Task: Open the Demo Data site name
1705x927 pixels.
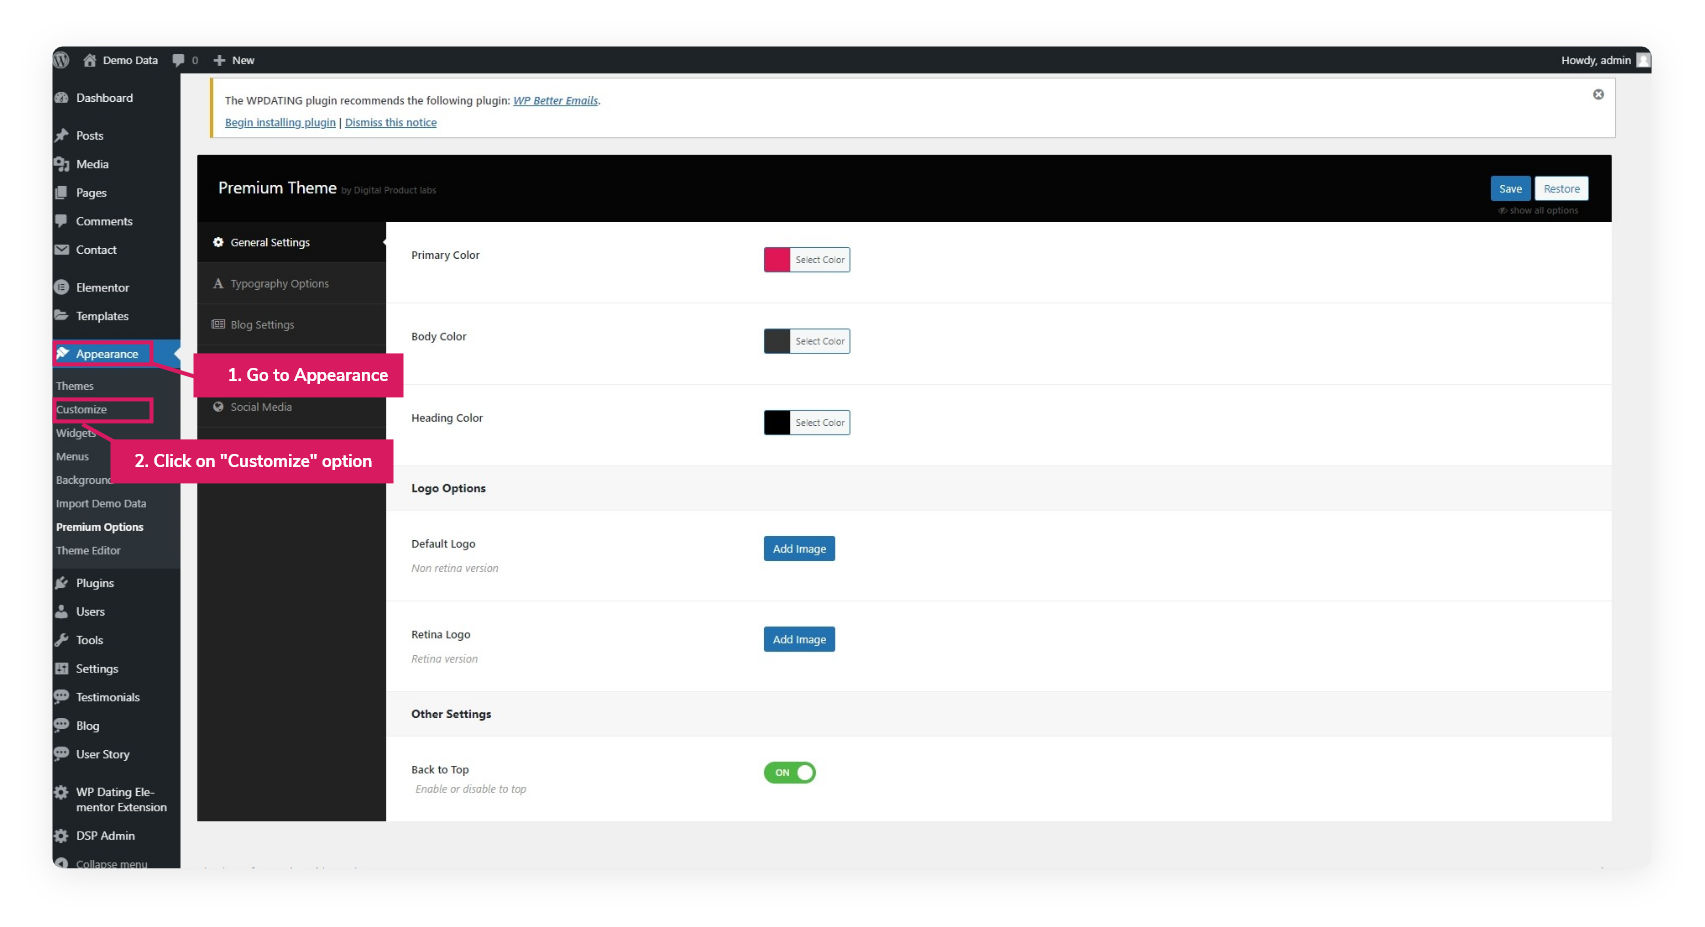Action: 130,60
